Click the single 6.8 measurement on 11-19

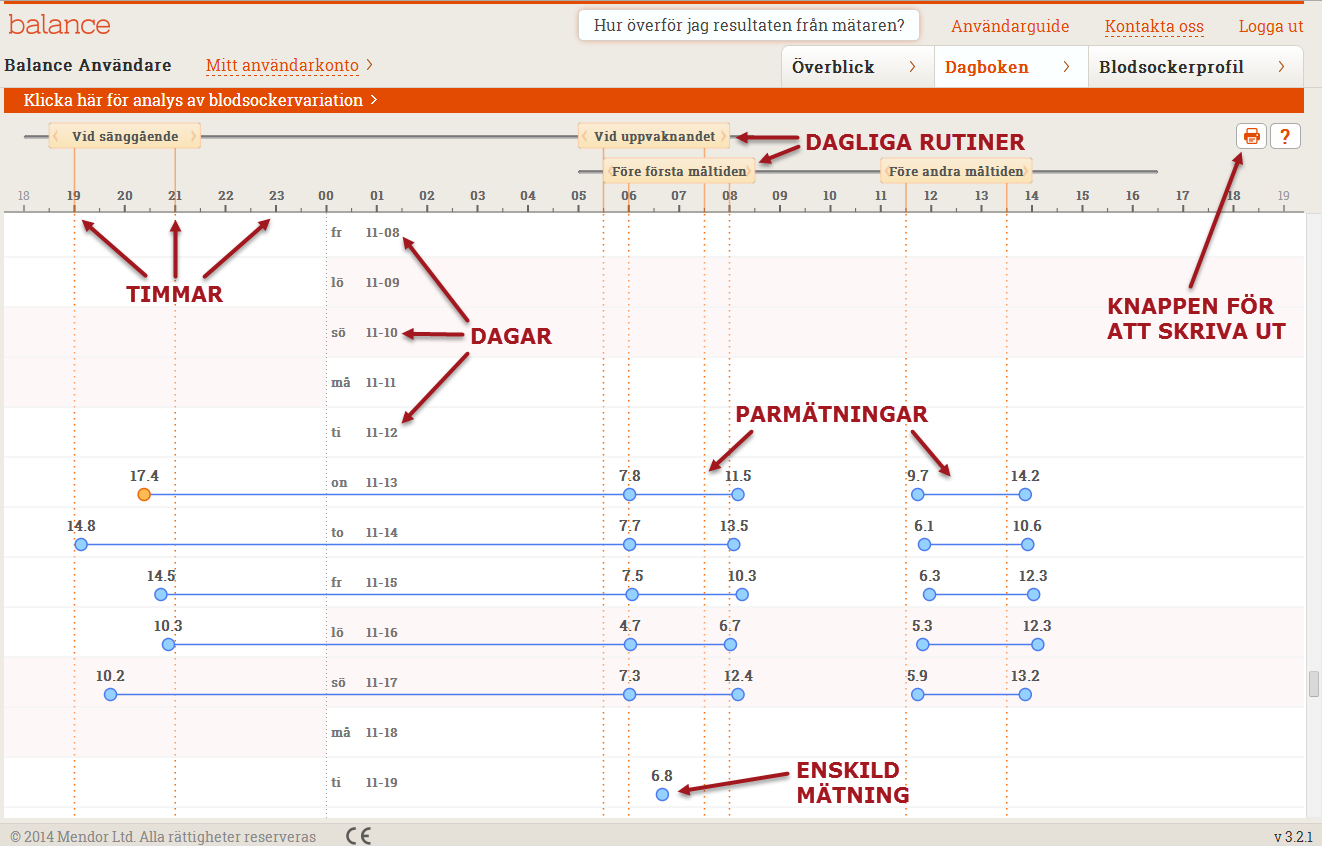point(662,794)
